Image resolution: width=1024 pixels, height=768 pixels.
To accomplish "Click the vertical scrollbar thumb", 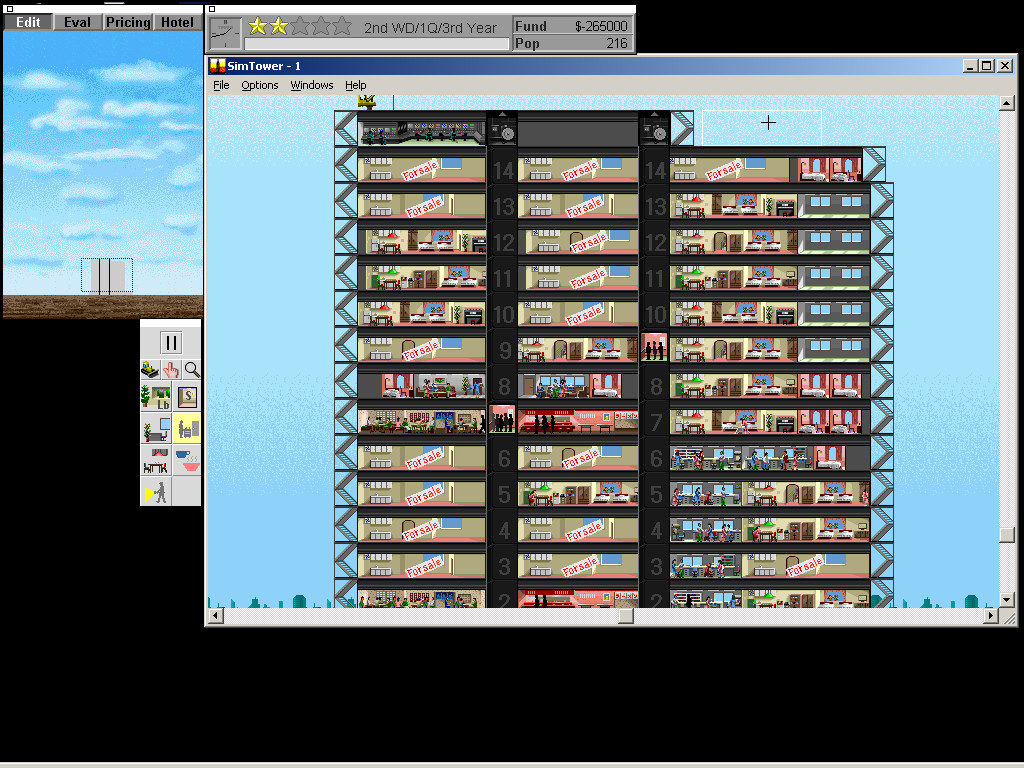I will tap(1006, 534).
